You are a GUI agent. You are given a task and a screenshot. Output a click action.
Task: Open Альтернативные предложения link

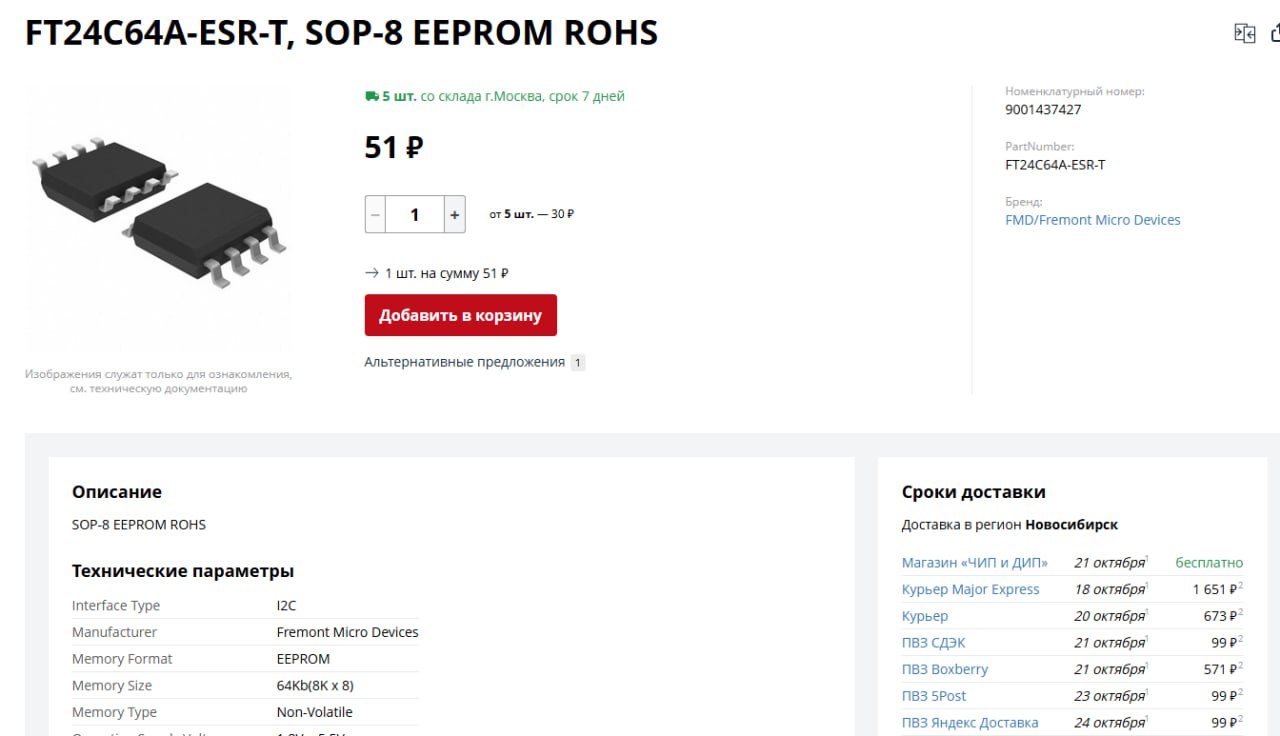(464, 362)
